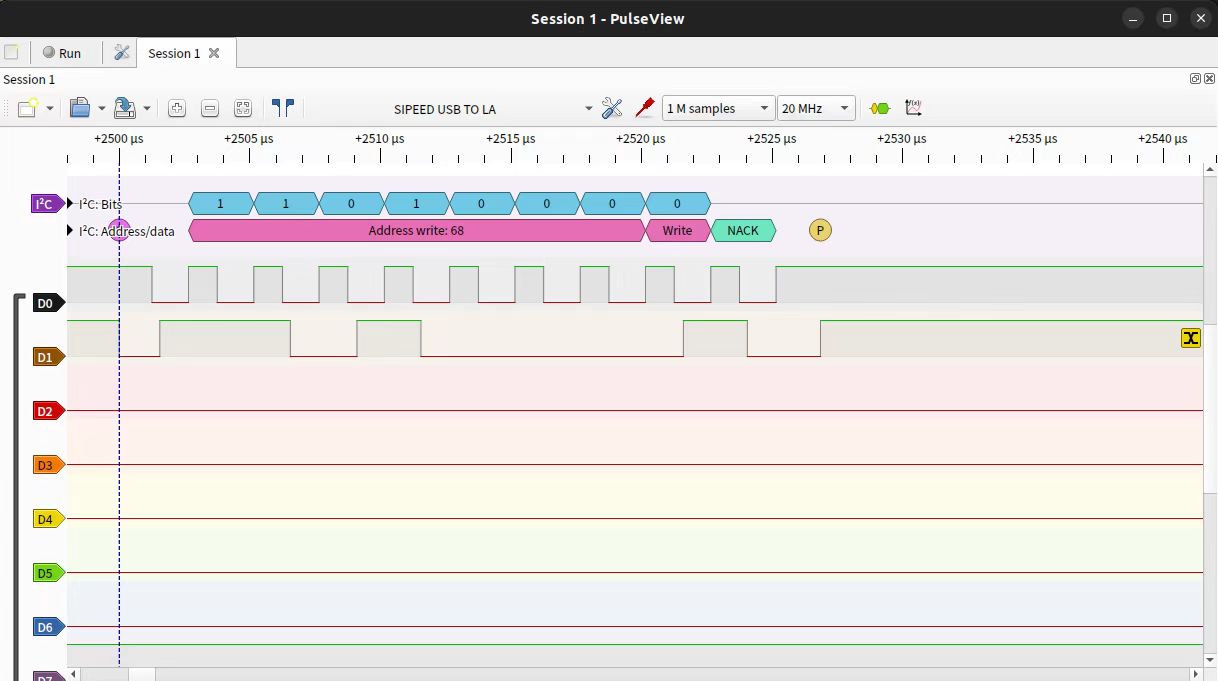1218x681 pixels.
Task: Open the 20 MHz sample rate dropdown
Action: 816,107
